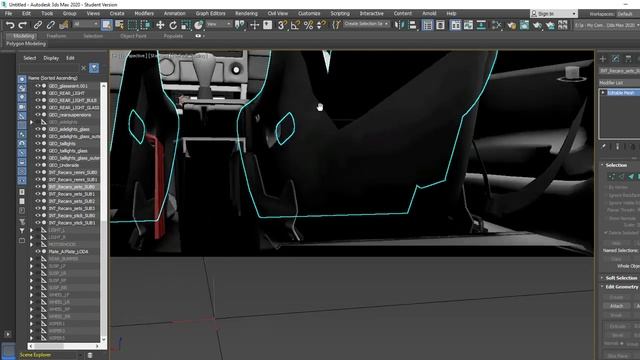Open the Graph Editors menu
This screenshot has width=640, height=360.
point(210,13)
